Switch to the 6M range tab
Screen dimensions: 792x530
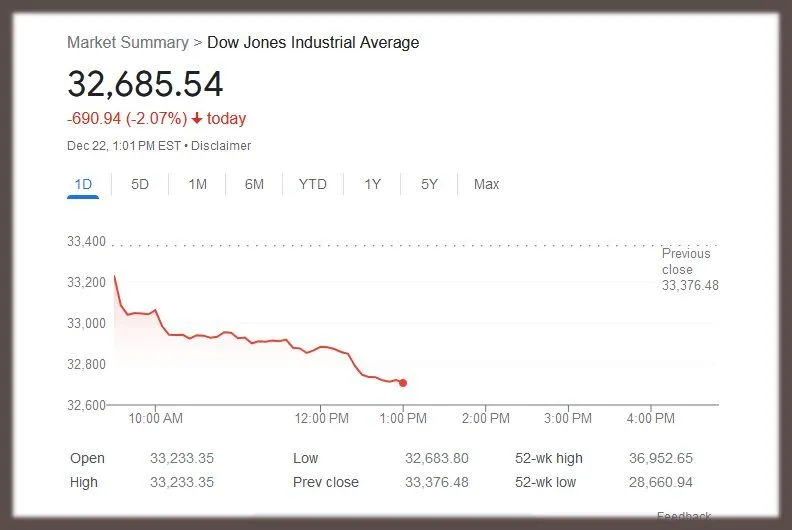coord(254,184)
